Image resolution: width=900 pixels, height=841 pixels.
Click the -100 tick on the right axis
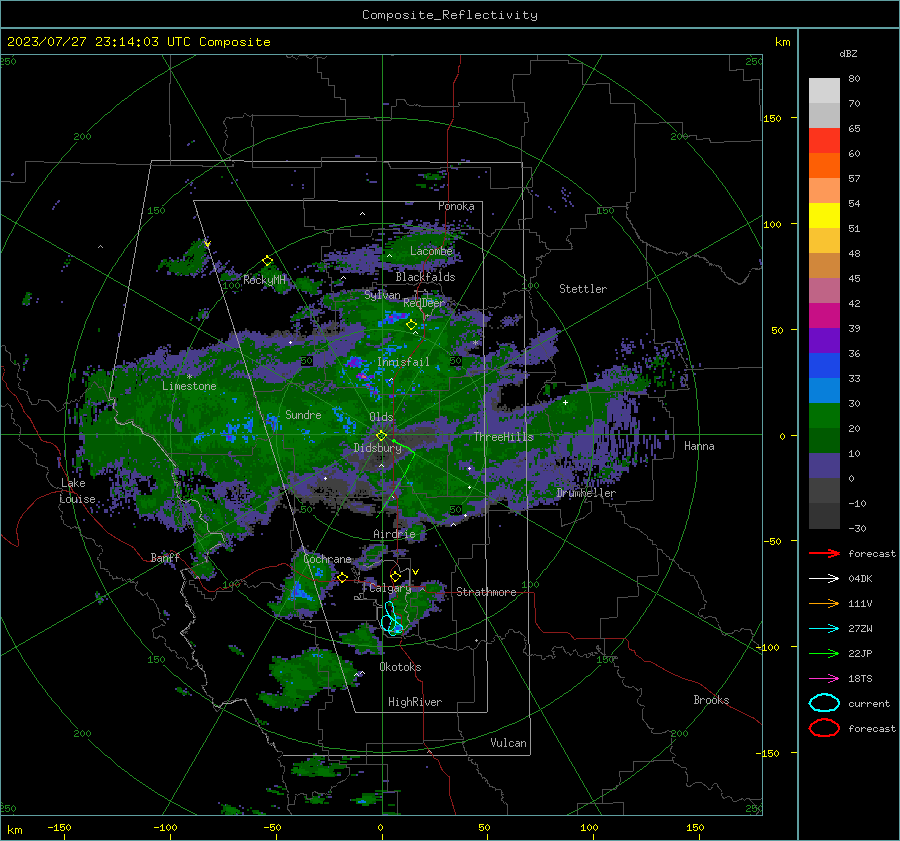pos(769,647)
